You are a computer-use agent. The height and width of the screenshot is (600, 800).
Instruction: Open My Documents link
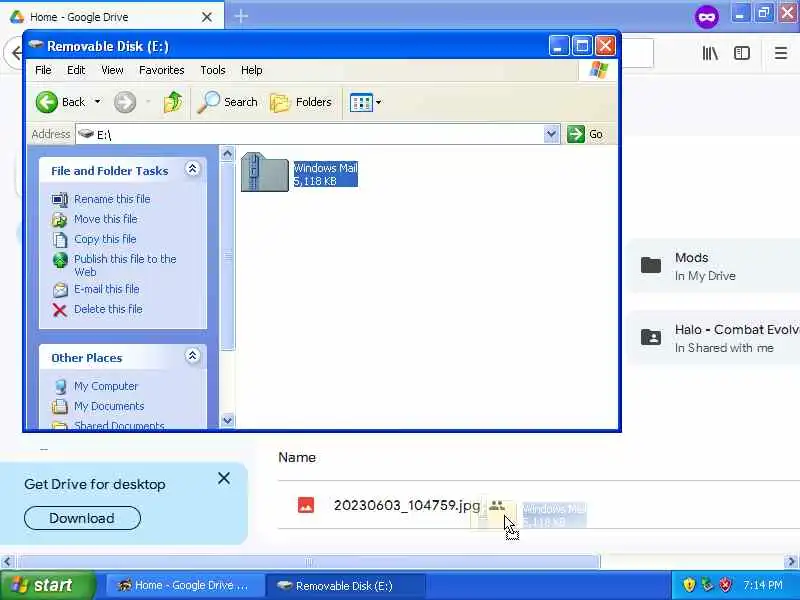109,406
